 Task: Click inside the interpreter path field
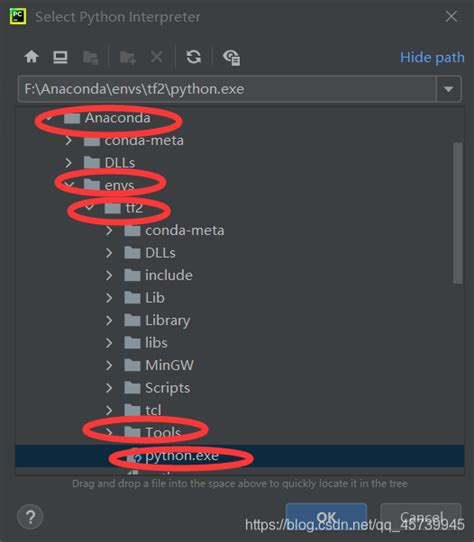(227, 89)
